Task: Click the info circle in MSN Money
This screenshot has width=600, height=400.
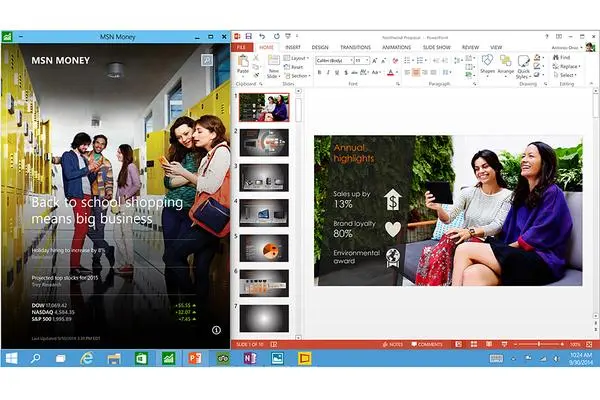Action: coord(216,330)
